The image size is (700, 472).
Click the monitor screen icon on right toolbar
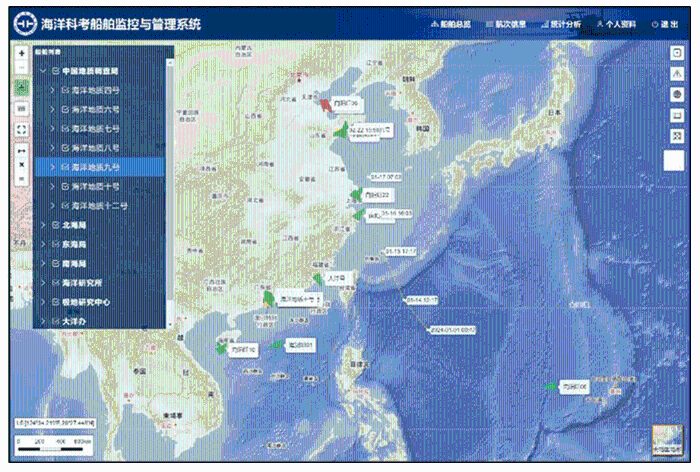click(x=677, y=114)
